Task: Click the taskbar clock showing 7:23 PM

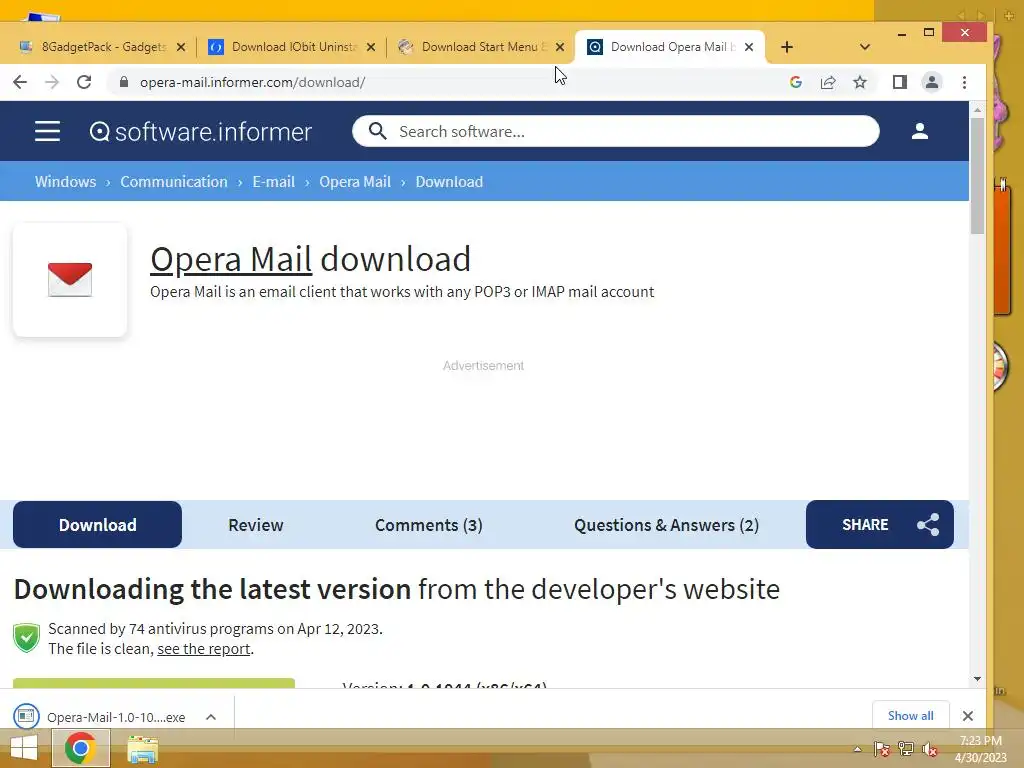Action: (x=980, y=749)
